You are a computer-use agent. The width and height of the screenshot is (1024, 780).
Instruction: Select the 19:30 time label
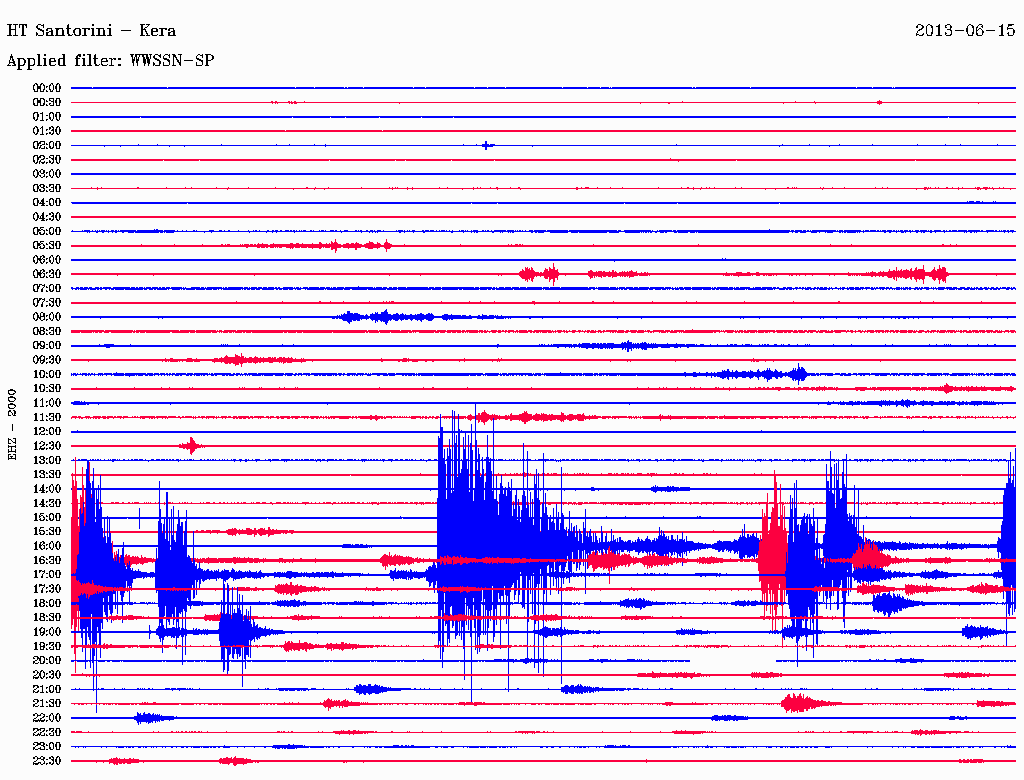[x=47, y=646]
